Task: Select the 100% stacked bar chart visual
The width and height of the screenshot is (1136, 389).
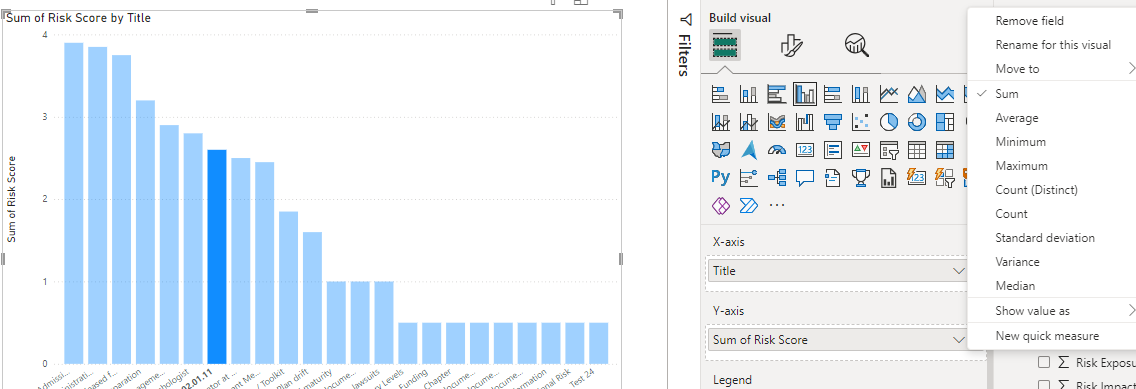Action: (x=832, y=93)
